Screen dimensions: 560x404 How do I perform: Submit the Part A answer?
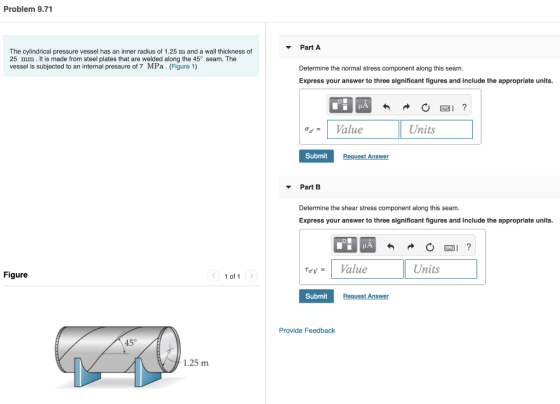(316, 156)
